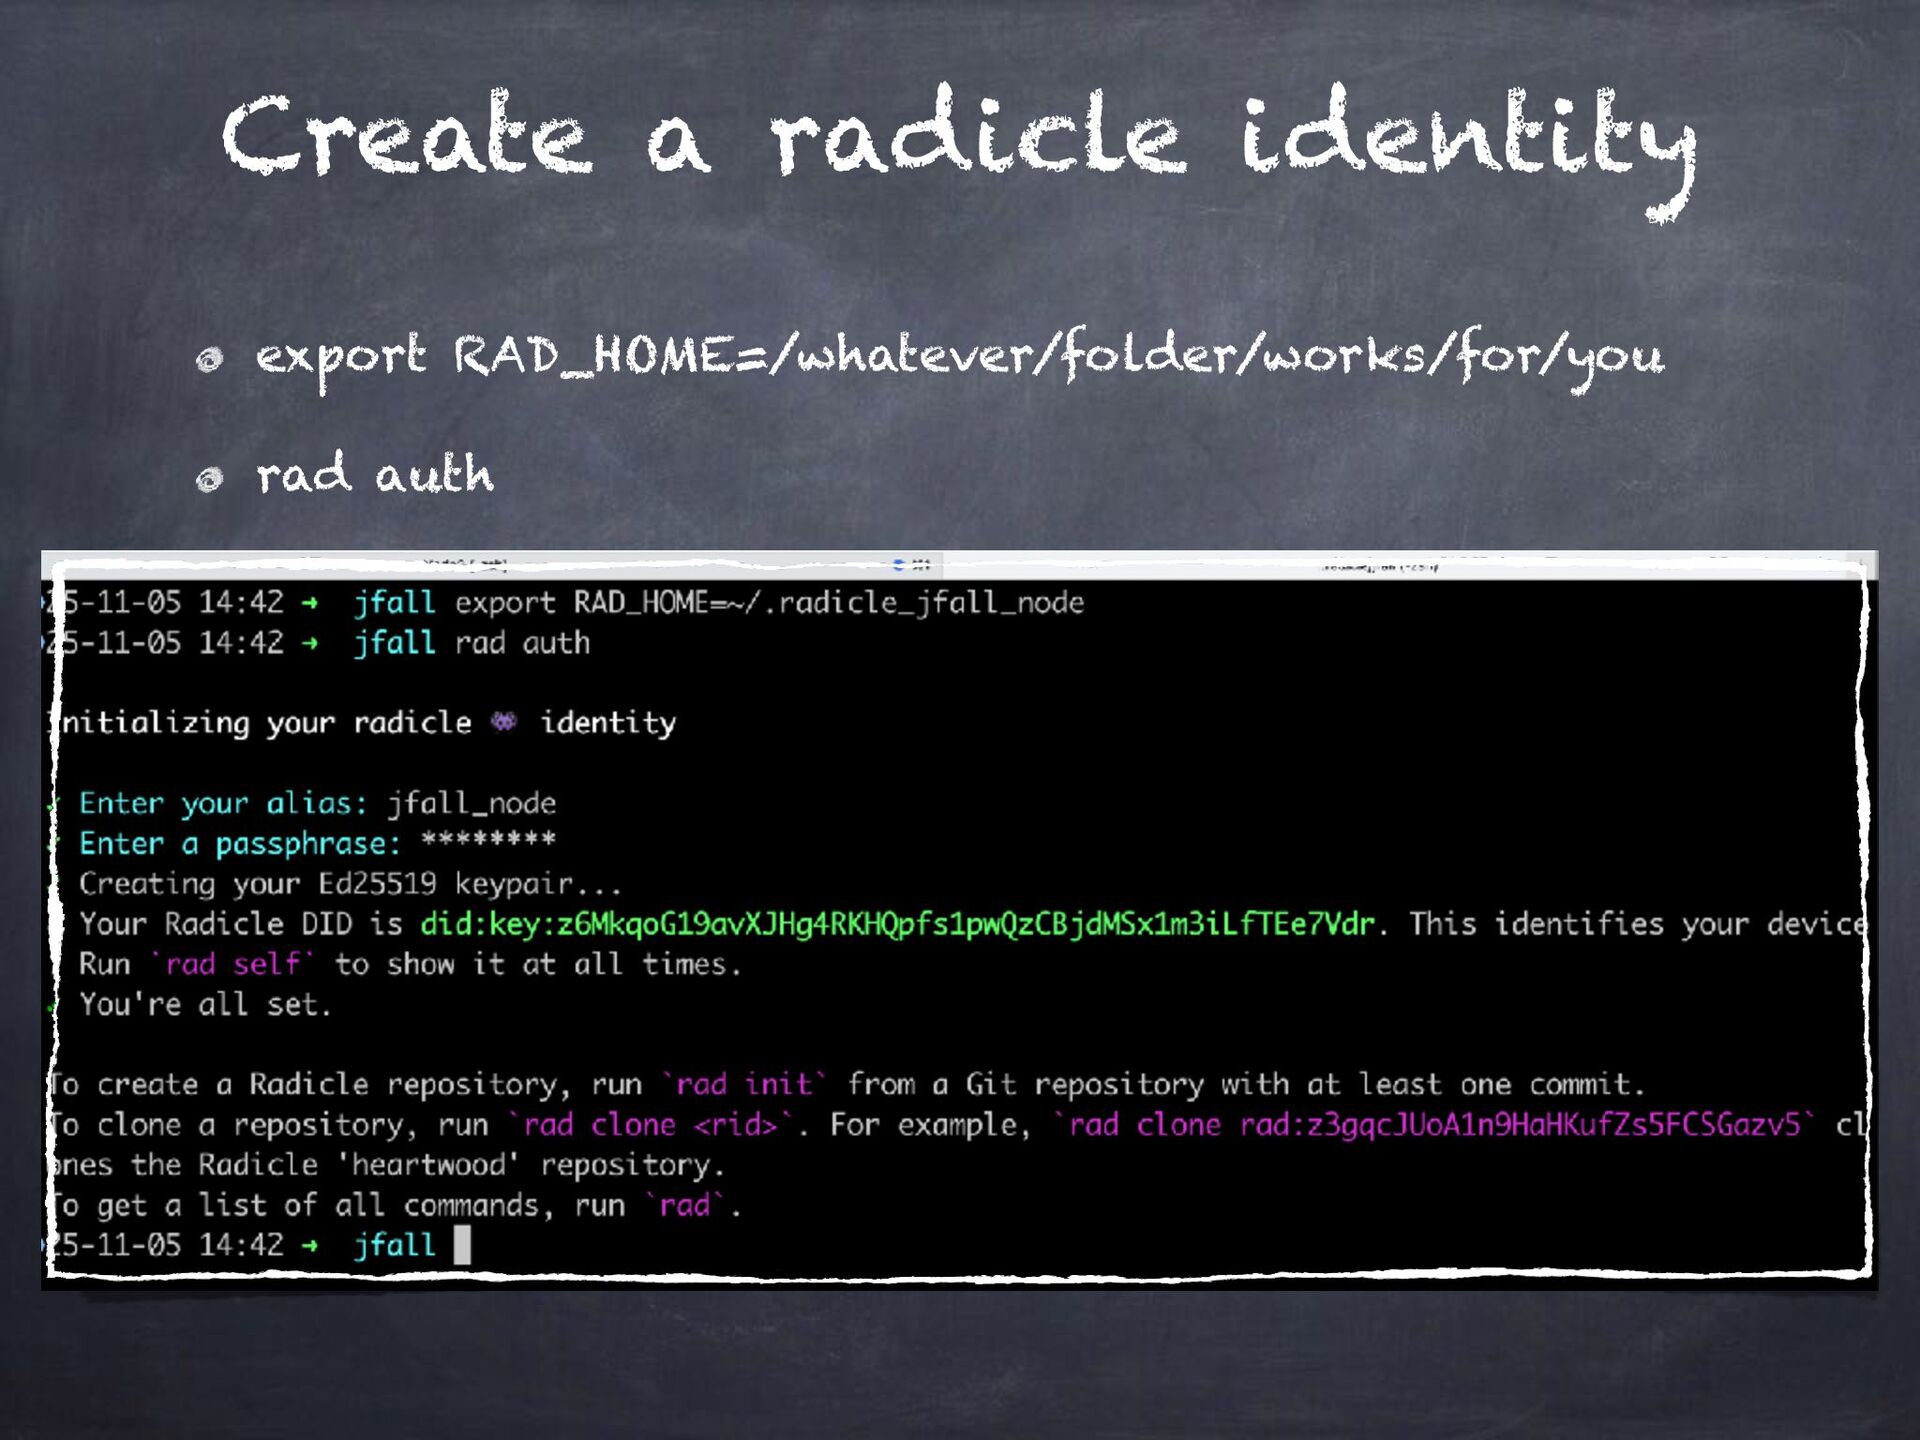This screenshot has height=1440, width=1920.
Task: Click the heartwood rad:z3gqc repository ID
Action: [1519, 1125]
